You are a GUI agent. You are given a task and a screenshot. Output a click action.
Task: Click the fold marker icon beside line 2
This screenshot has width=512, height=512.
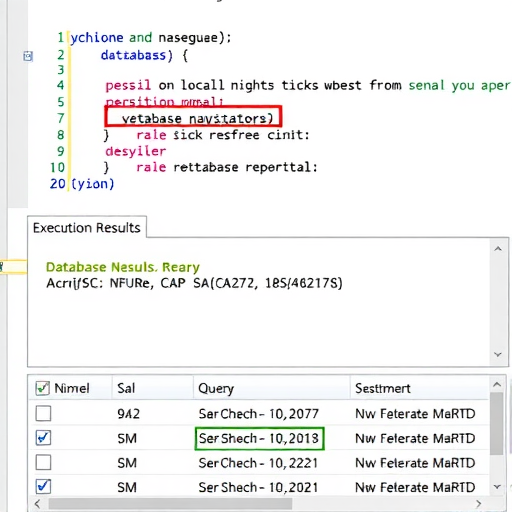[28, 56]
